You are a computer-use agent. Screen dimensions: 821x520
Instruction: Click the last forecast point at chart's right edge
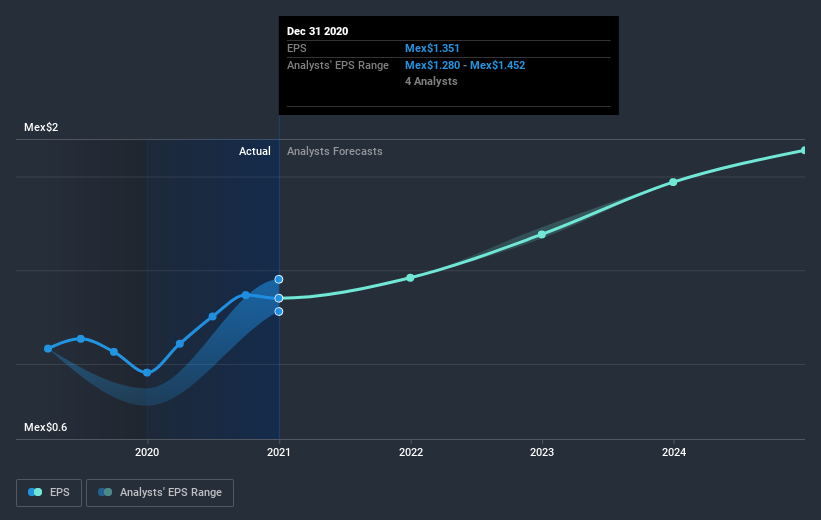point(804,151)
